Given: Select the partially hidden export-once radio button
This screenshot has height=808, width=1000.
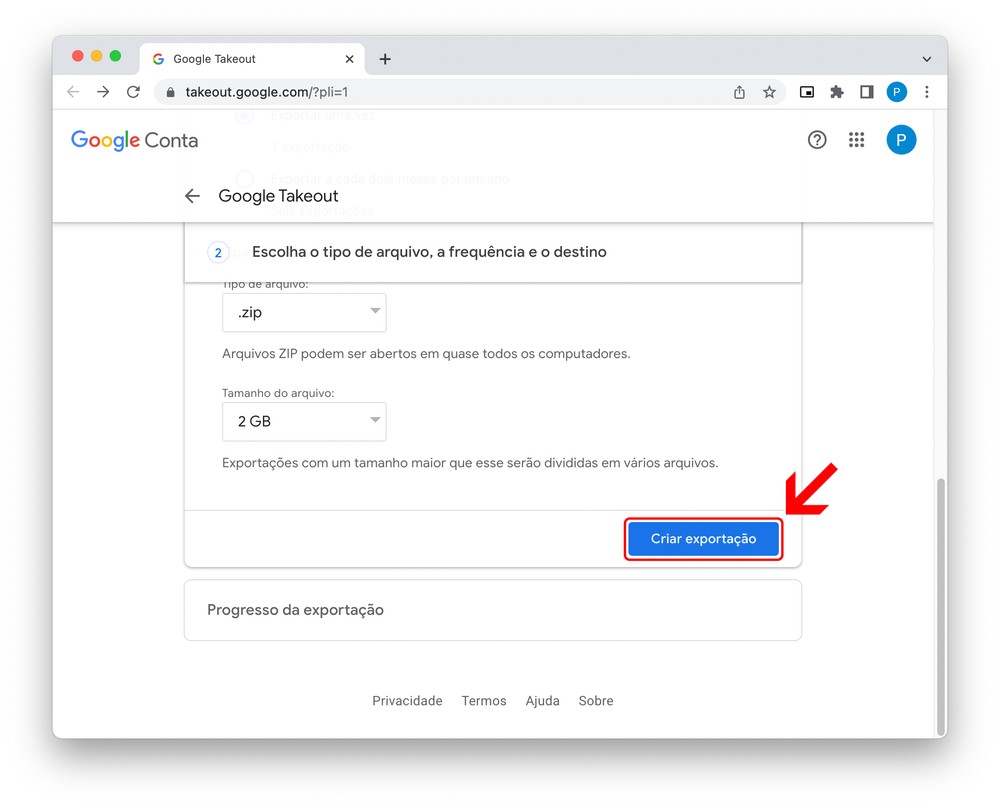Looking at the screenshot, I should [244, 116].
